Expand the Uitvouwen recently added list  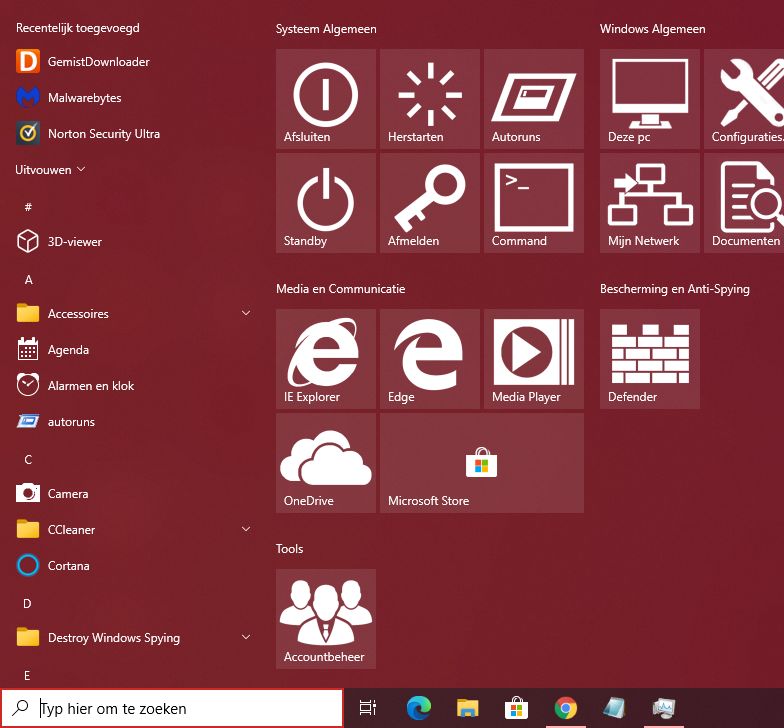tap(50, 170)
